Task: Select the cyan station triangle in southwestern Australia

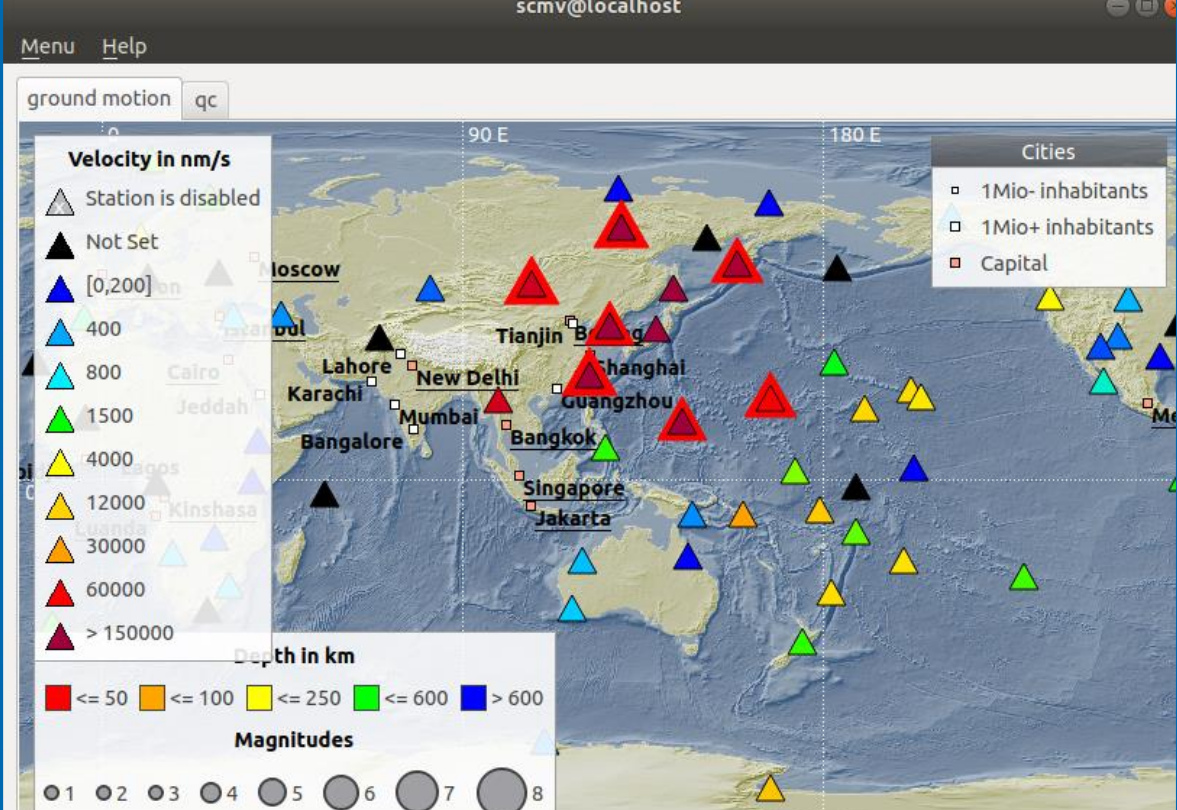Action: pos(572,609)
